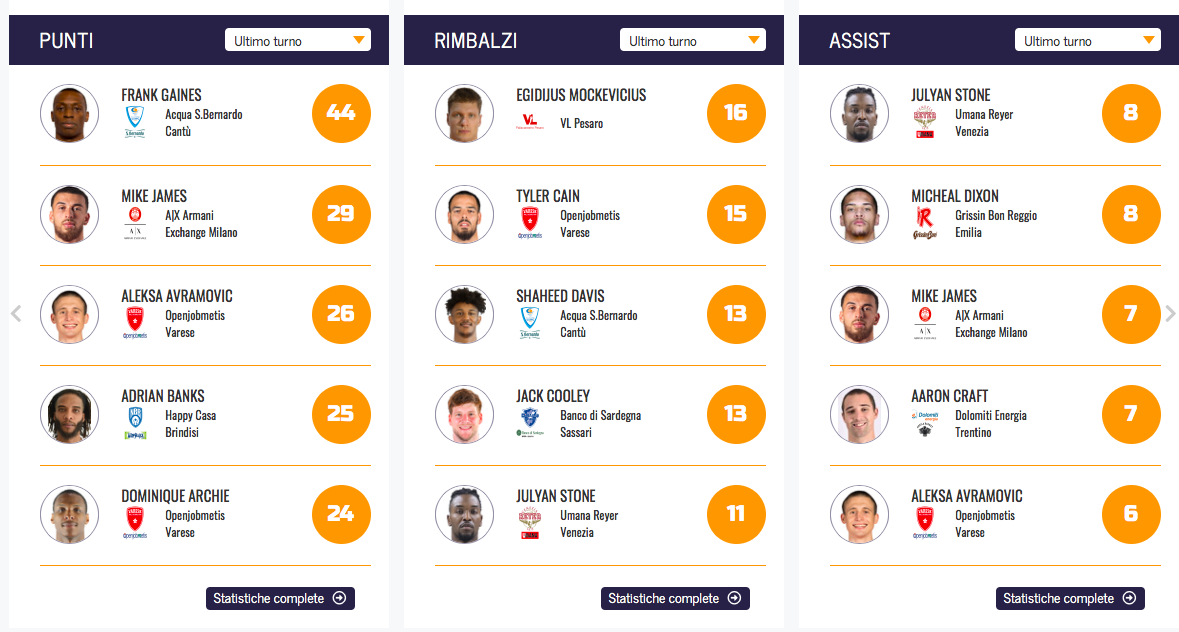Click Happy Casa Brindisi logo beside Adrian Banks
This screenshot has height=632, width=1179.
135,422
